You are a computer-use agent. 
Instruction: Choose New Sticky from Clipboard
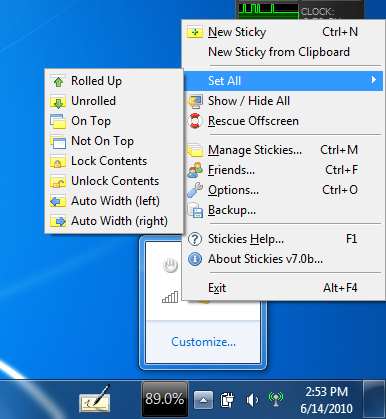283,52
